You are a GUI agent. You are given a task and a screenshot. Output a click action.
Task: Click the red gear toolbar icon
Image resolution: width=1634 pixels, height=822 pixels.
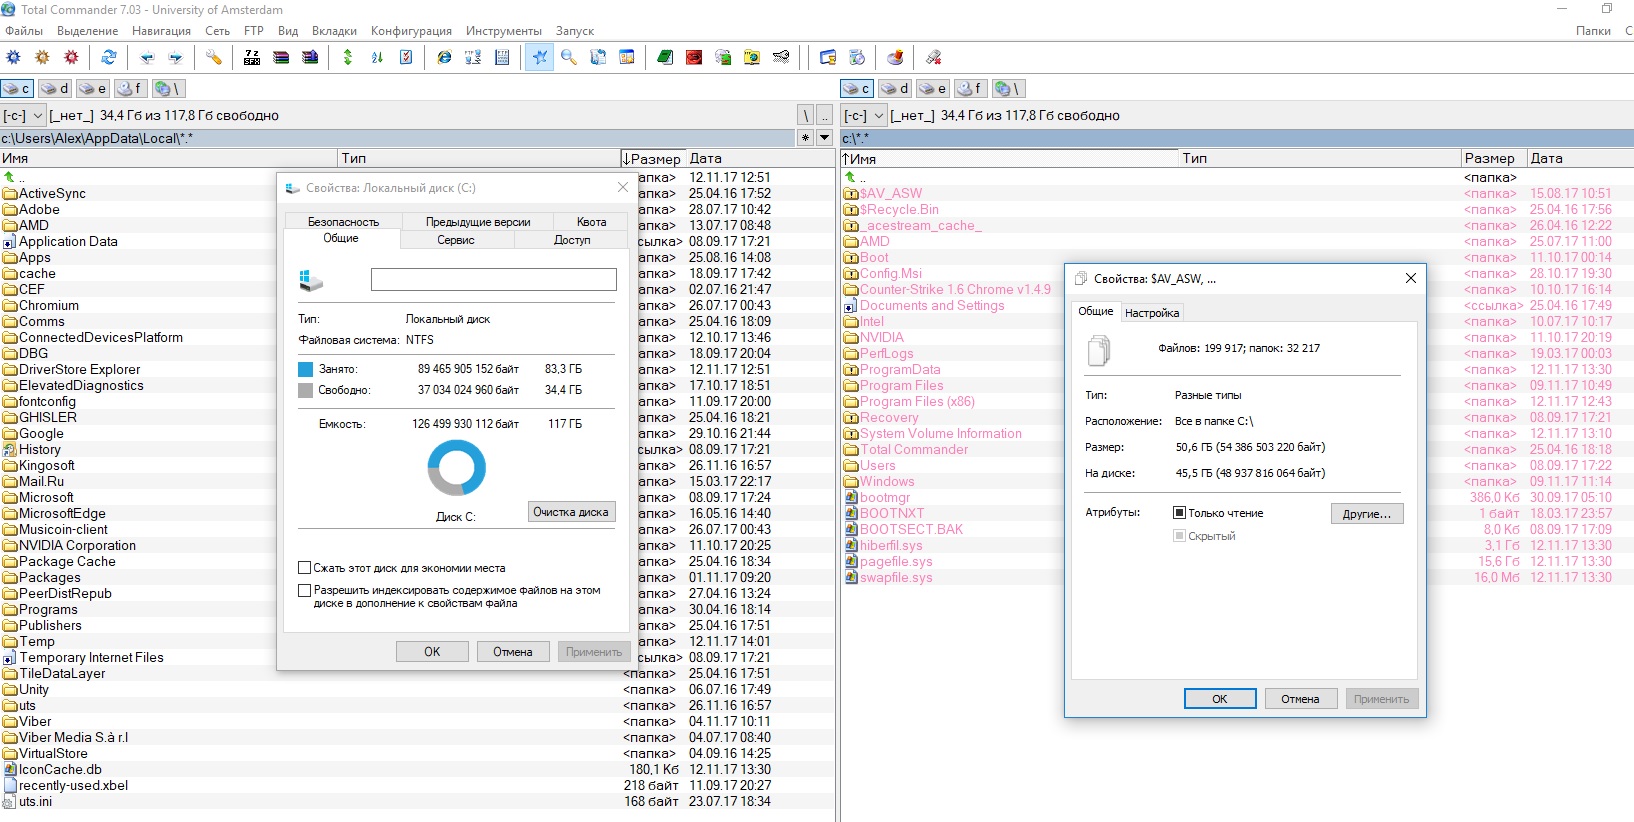coord(72,58)
